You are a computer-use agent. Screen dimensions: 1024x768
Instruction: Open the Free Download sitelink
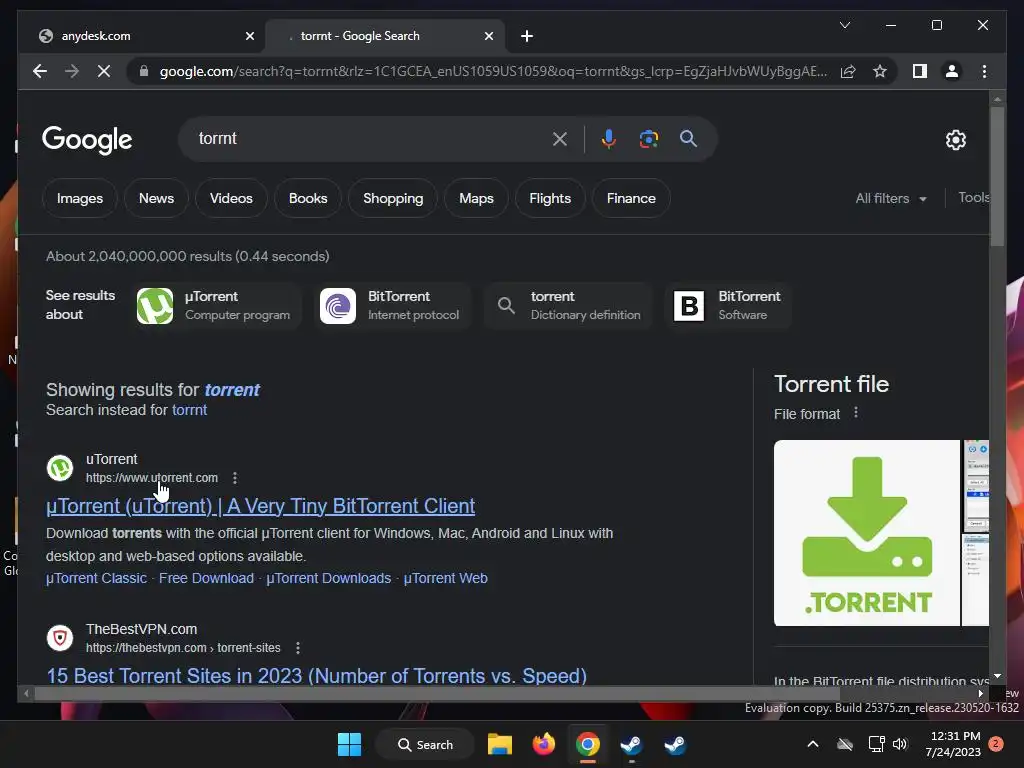206,578
